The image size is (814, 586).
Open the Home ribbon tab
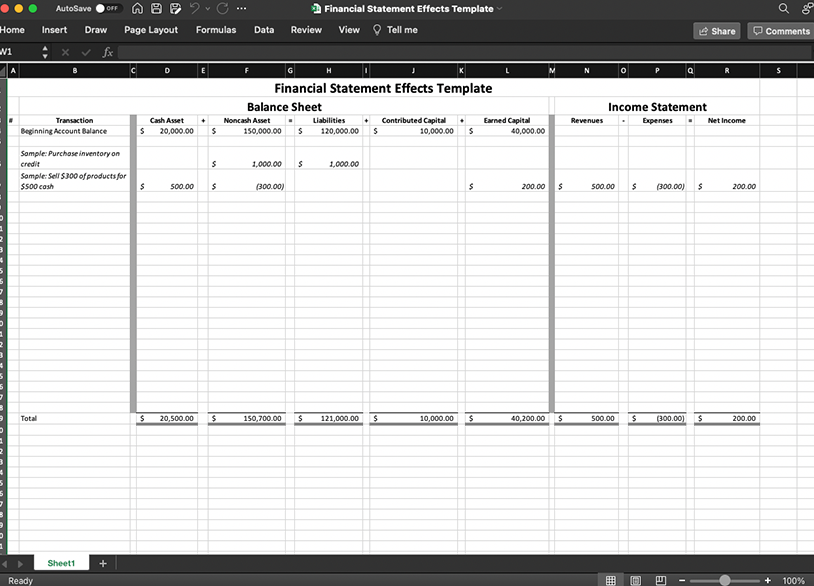pyautogui.click(x=12, y=30)
